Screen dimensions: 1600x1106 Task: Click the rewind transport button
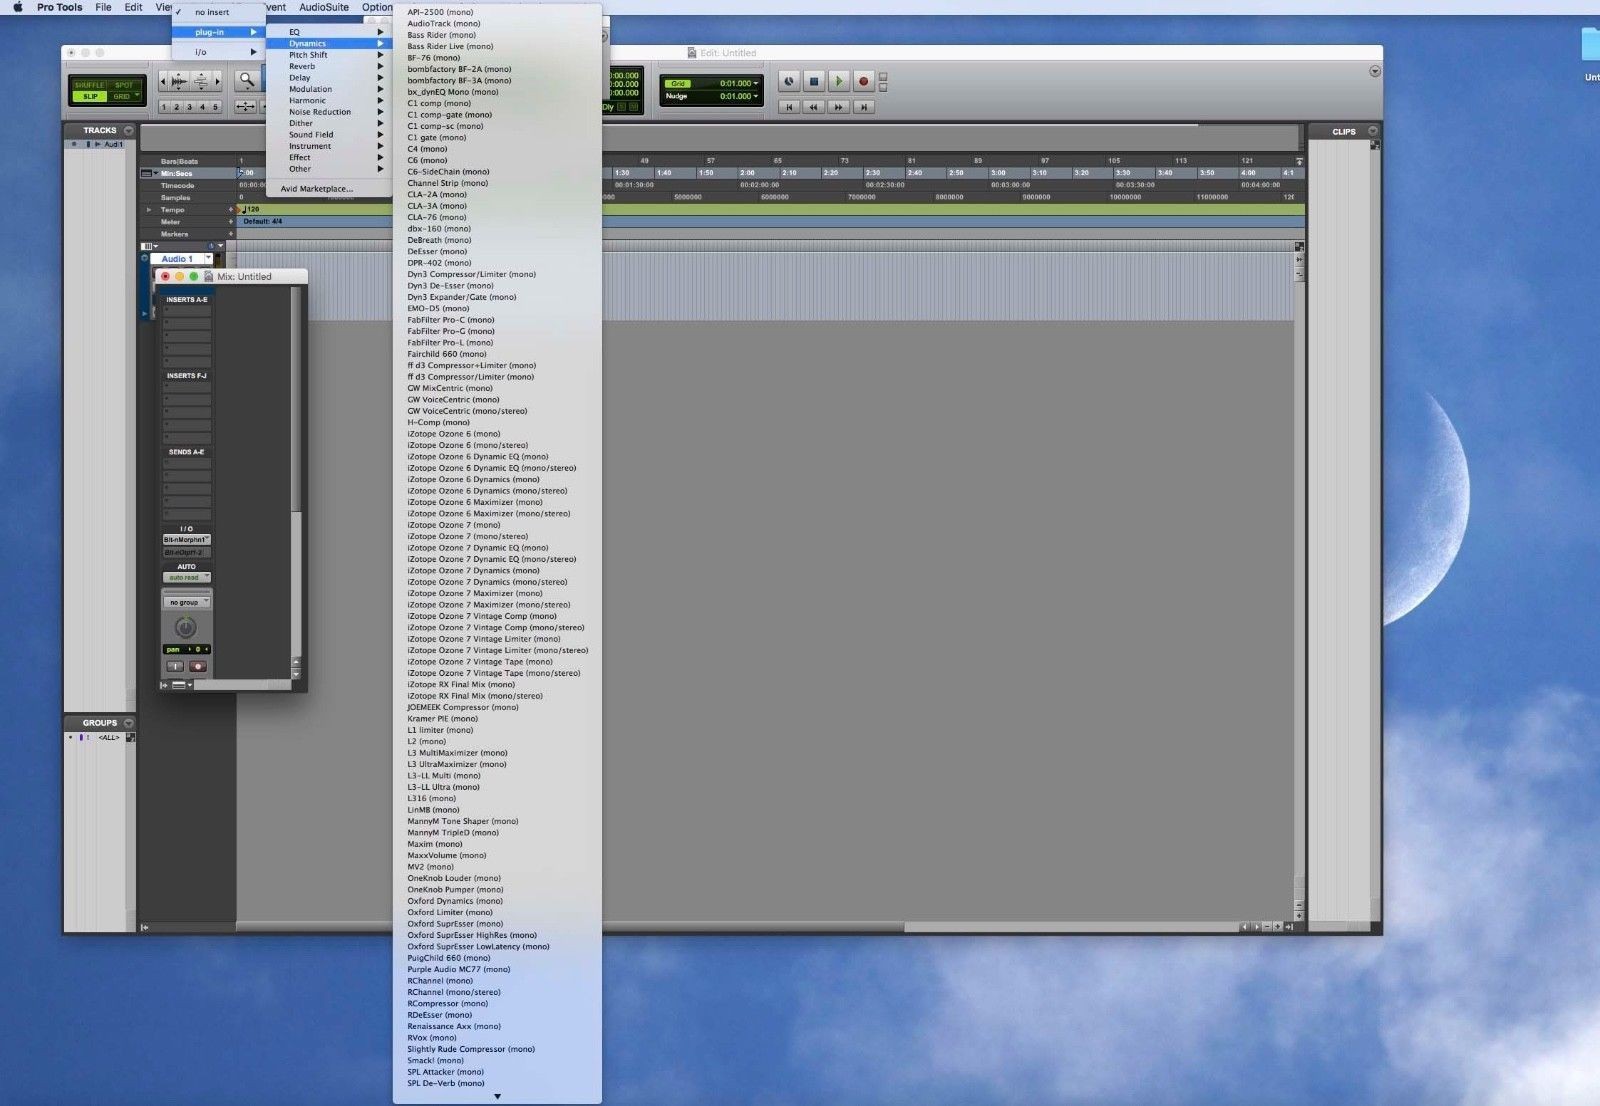tap(814, 107)
